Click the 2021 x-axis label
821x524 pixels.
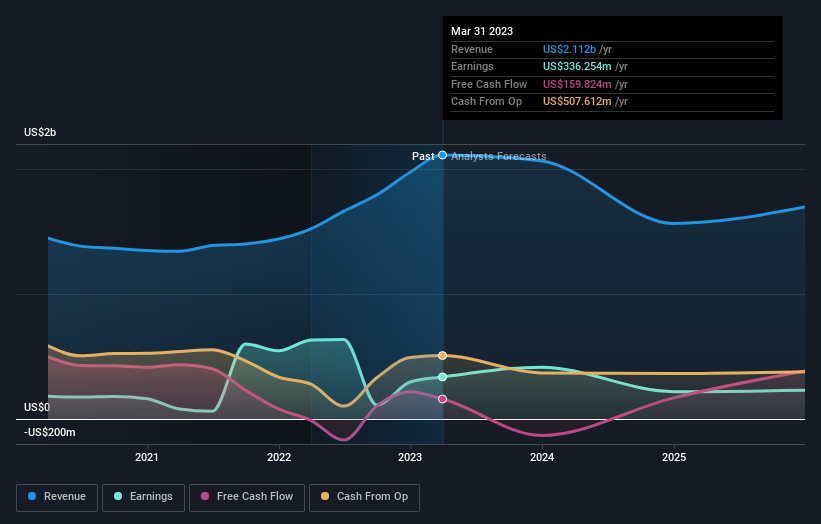(147, 457)
